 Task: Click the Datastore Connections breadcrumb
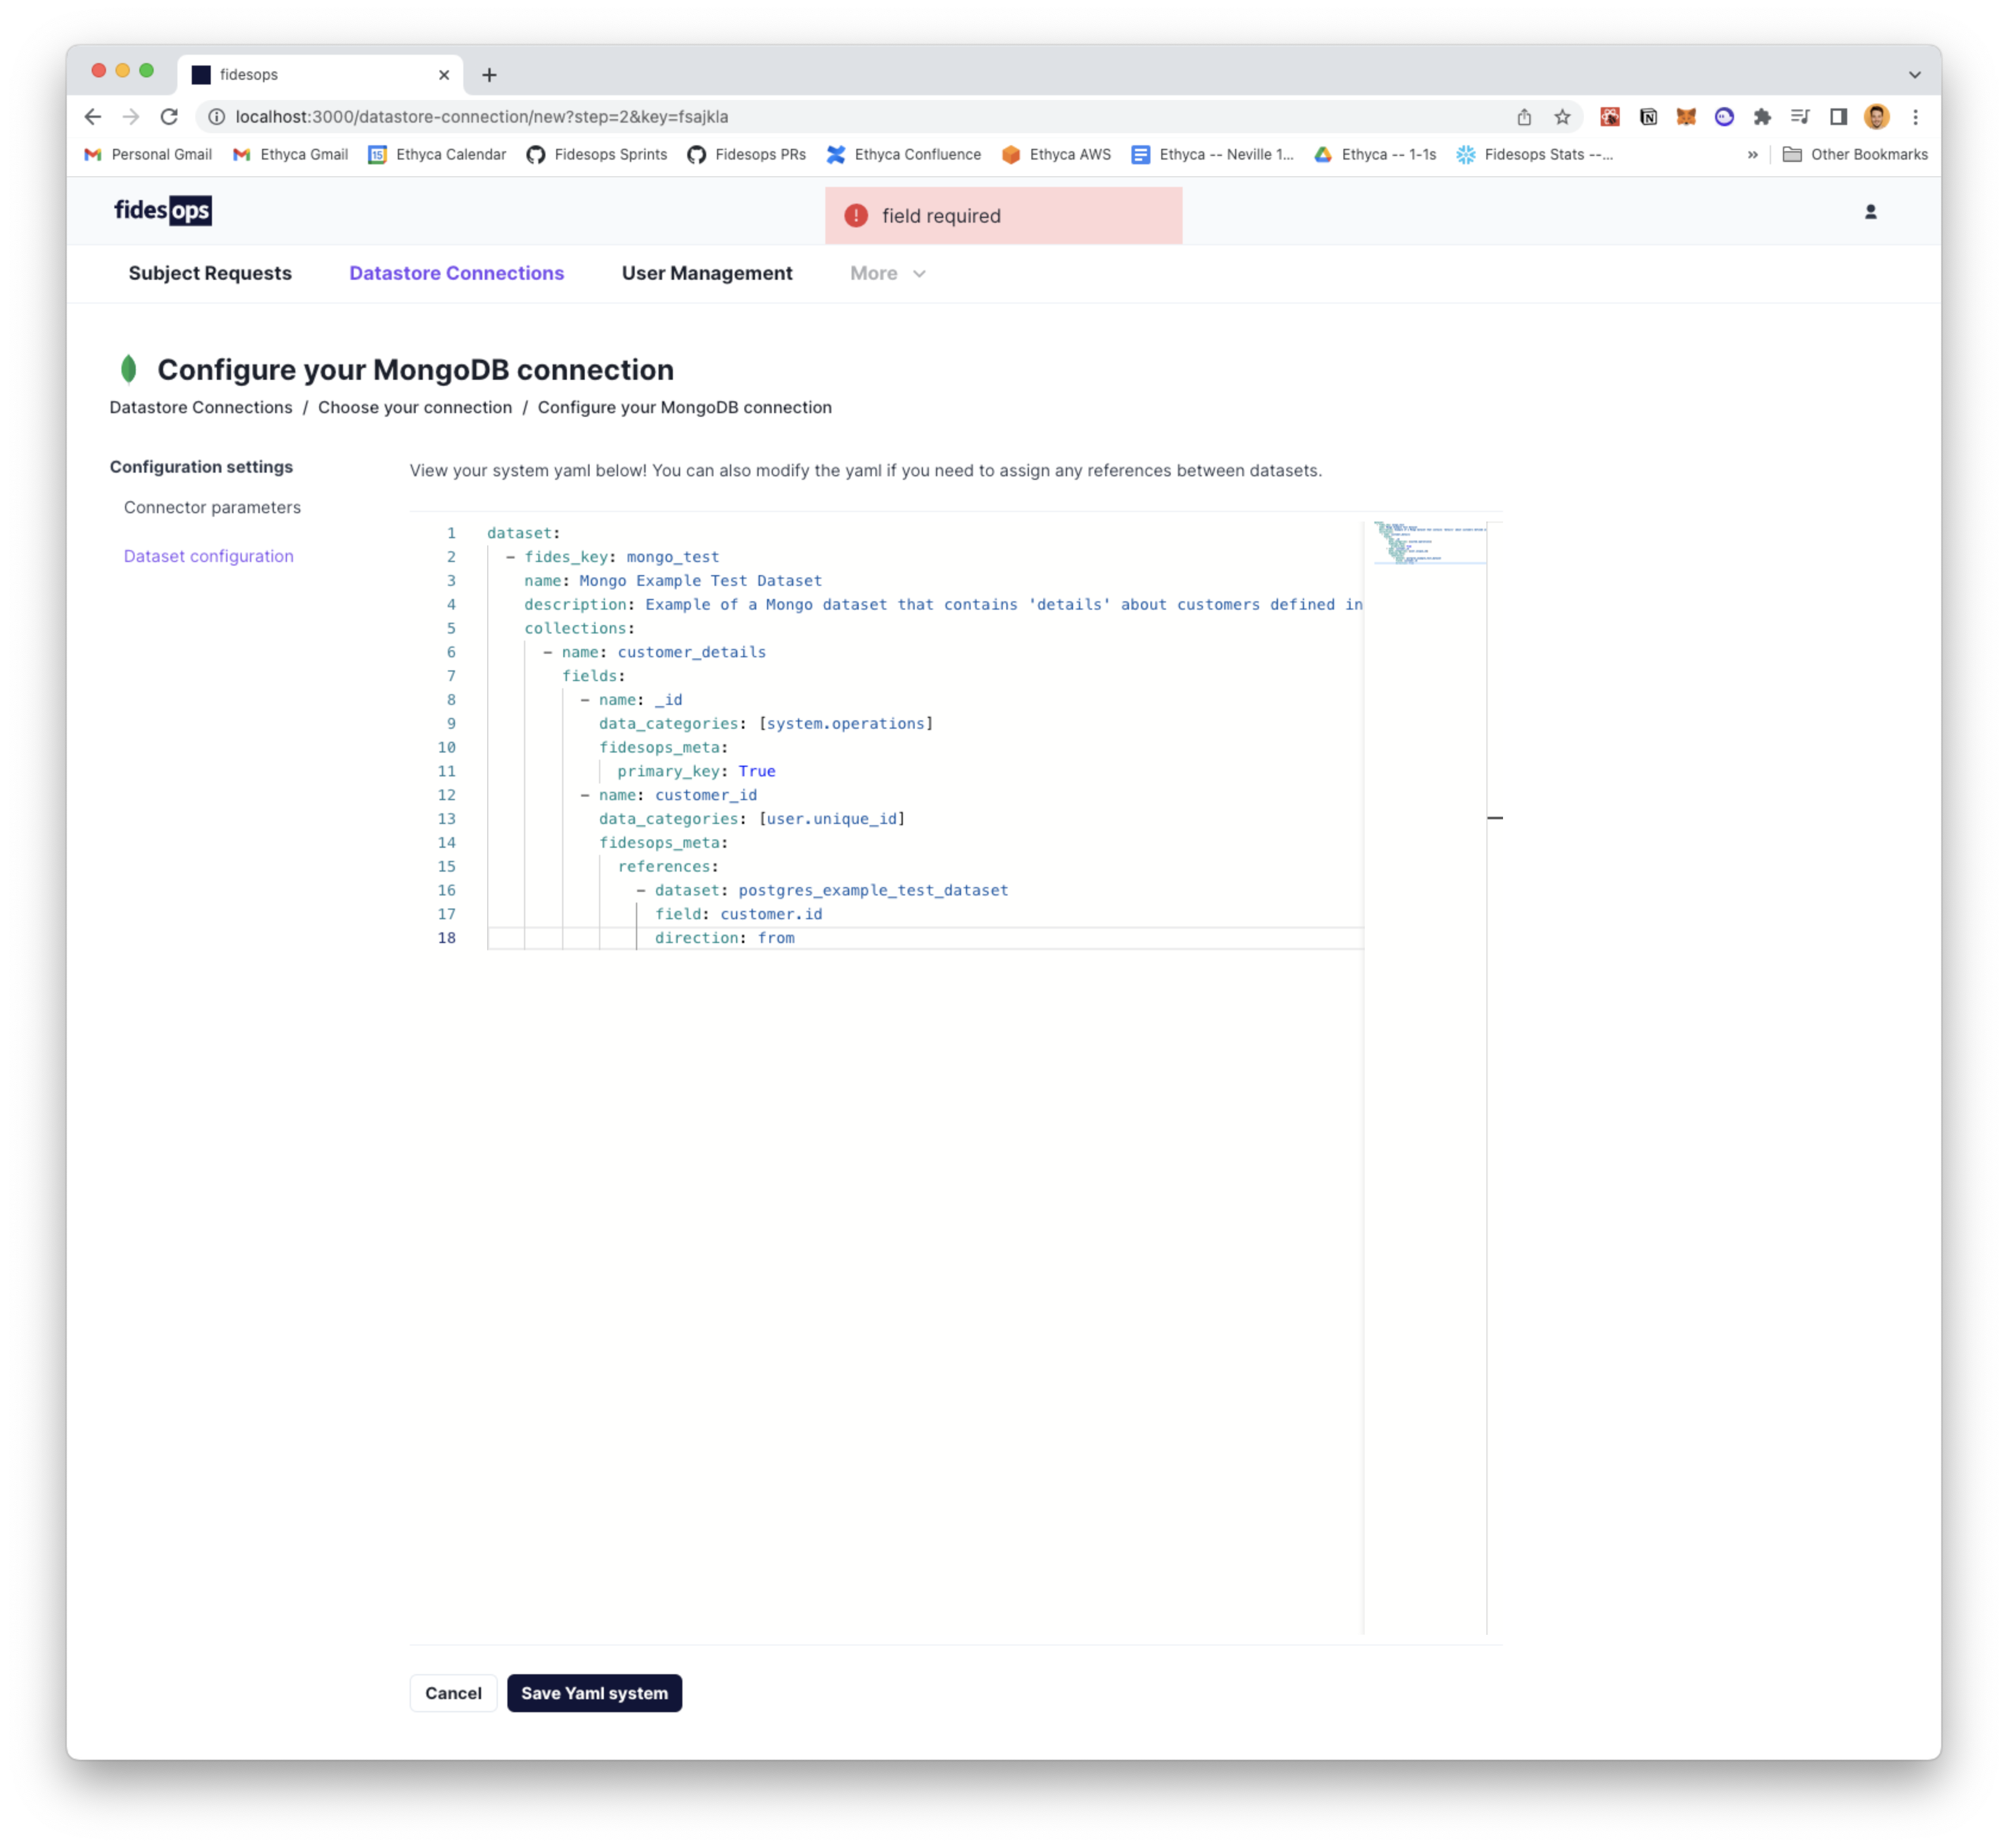pos(201,407)
